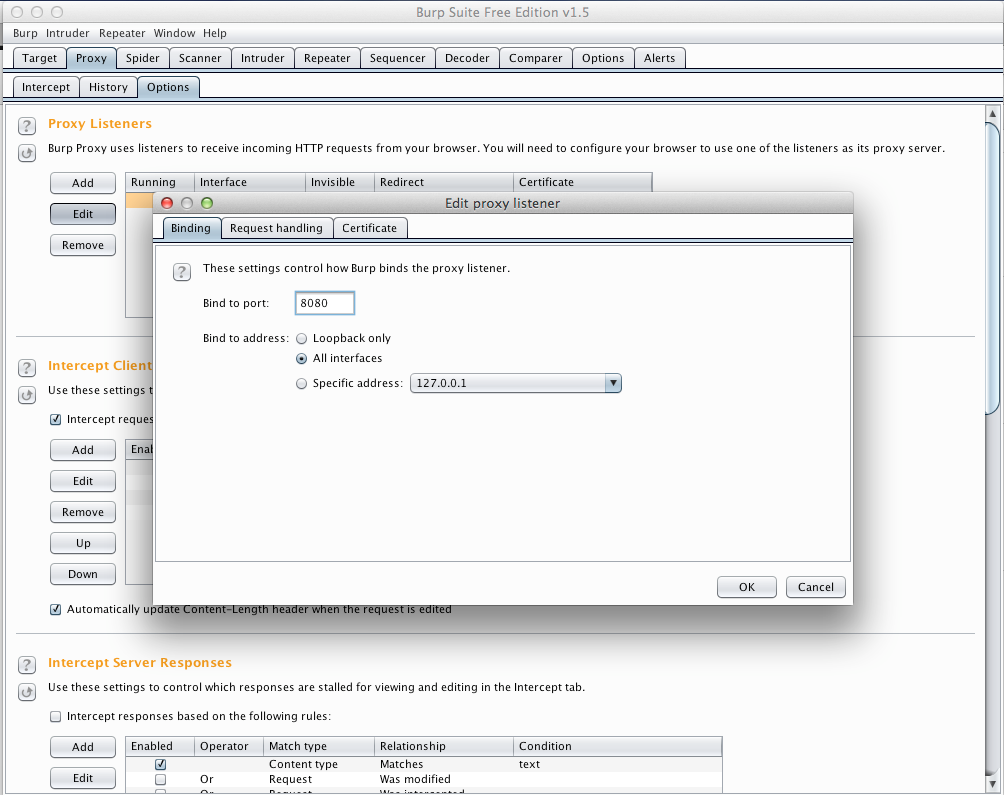Click help icon beside Intercept Server Responses
The width and height of the screenshot is (1004, 795).
[x=27, y=664]
